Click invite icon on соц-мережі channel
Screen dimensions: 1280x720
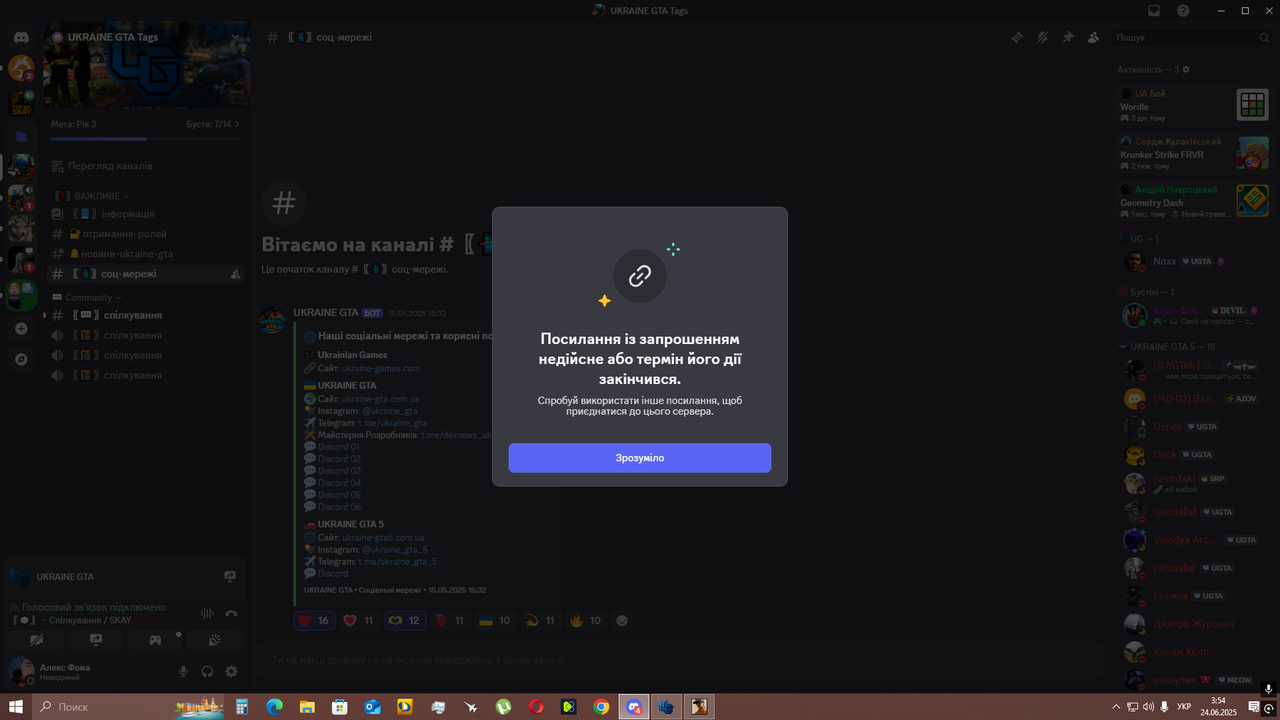[x=234, y=274]
